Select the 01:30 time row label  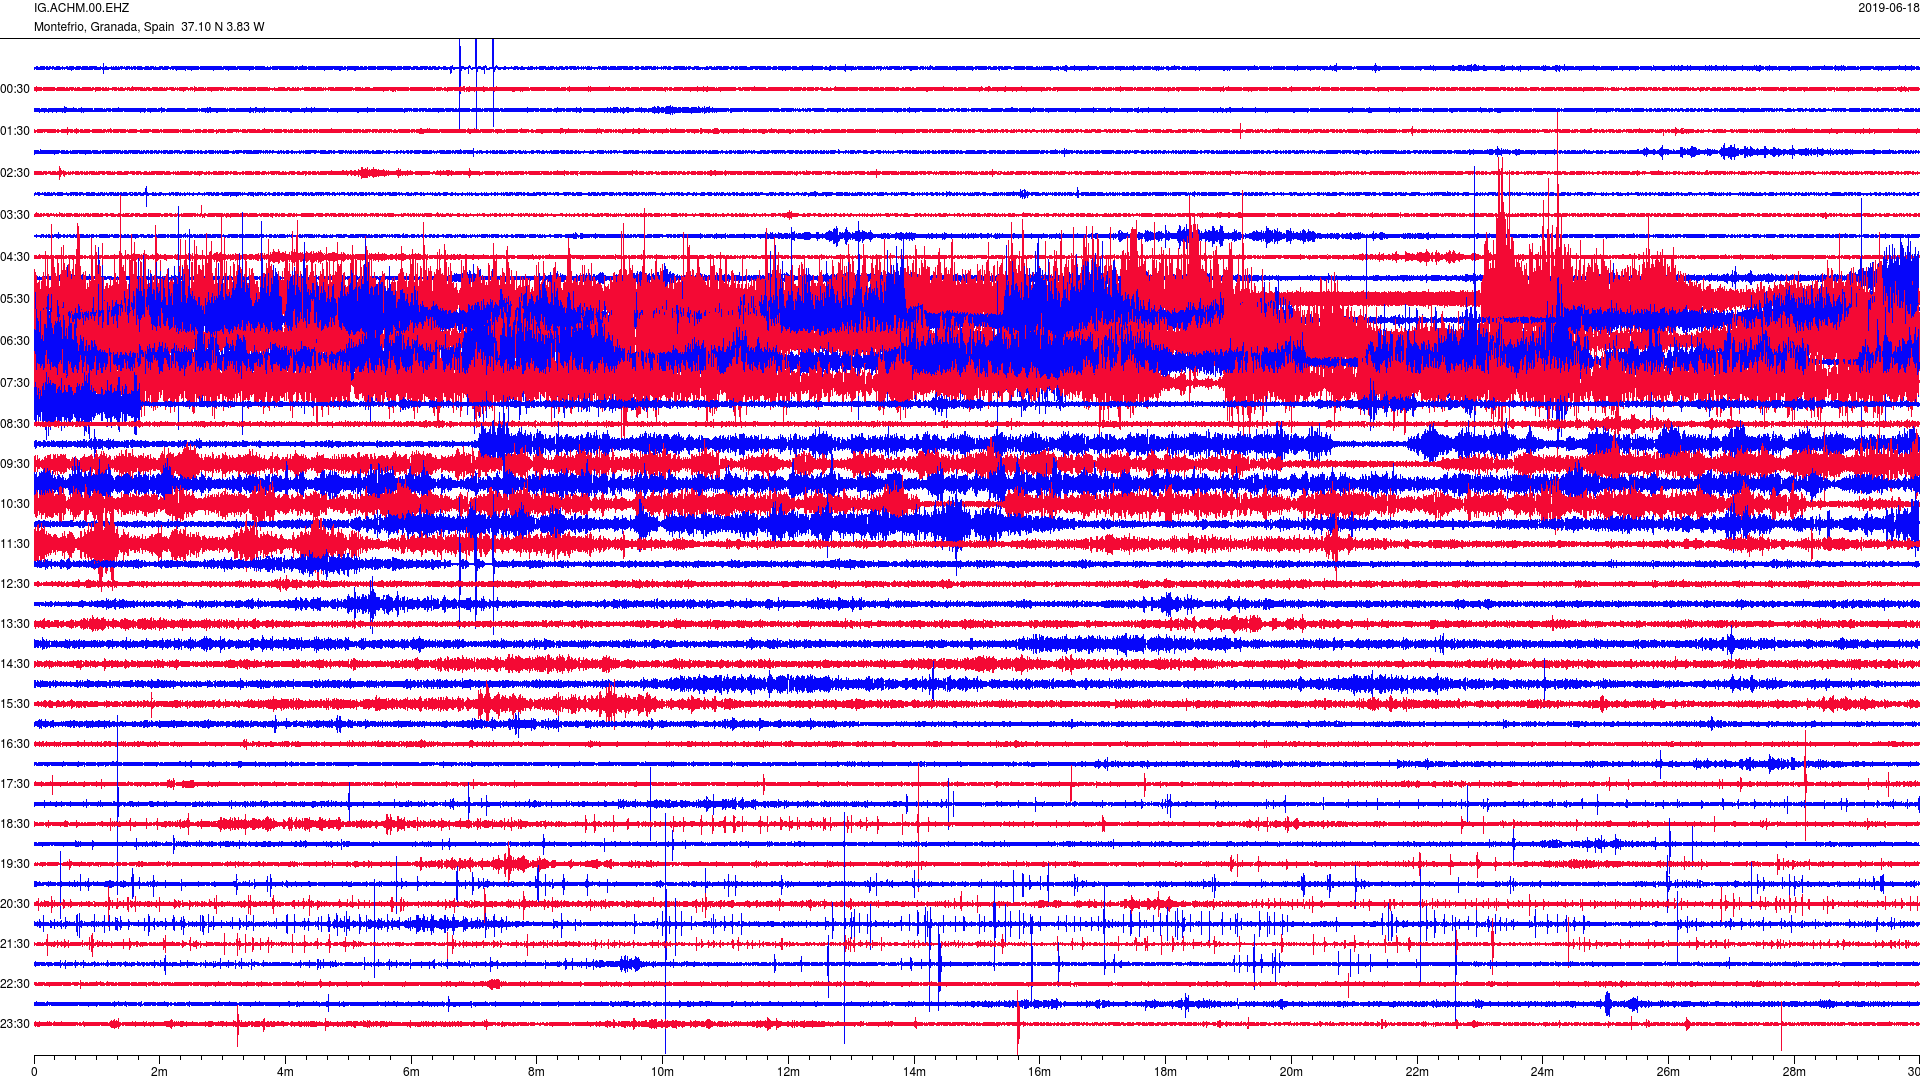pos(15,131)
